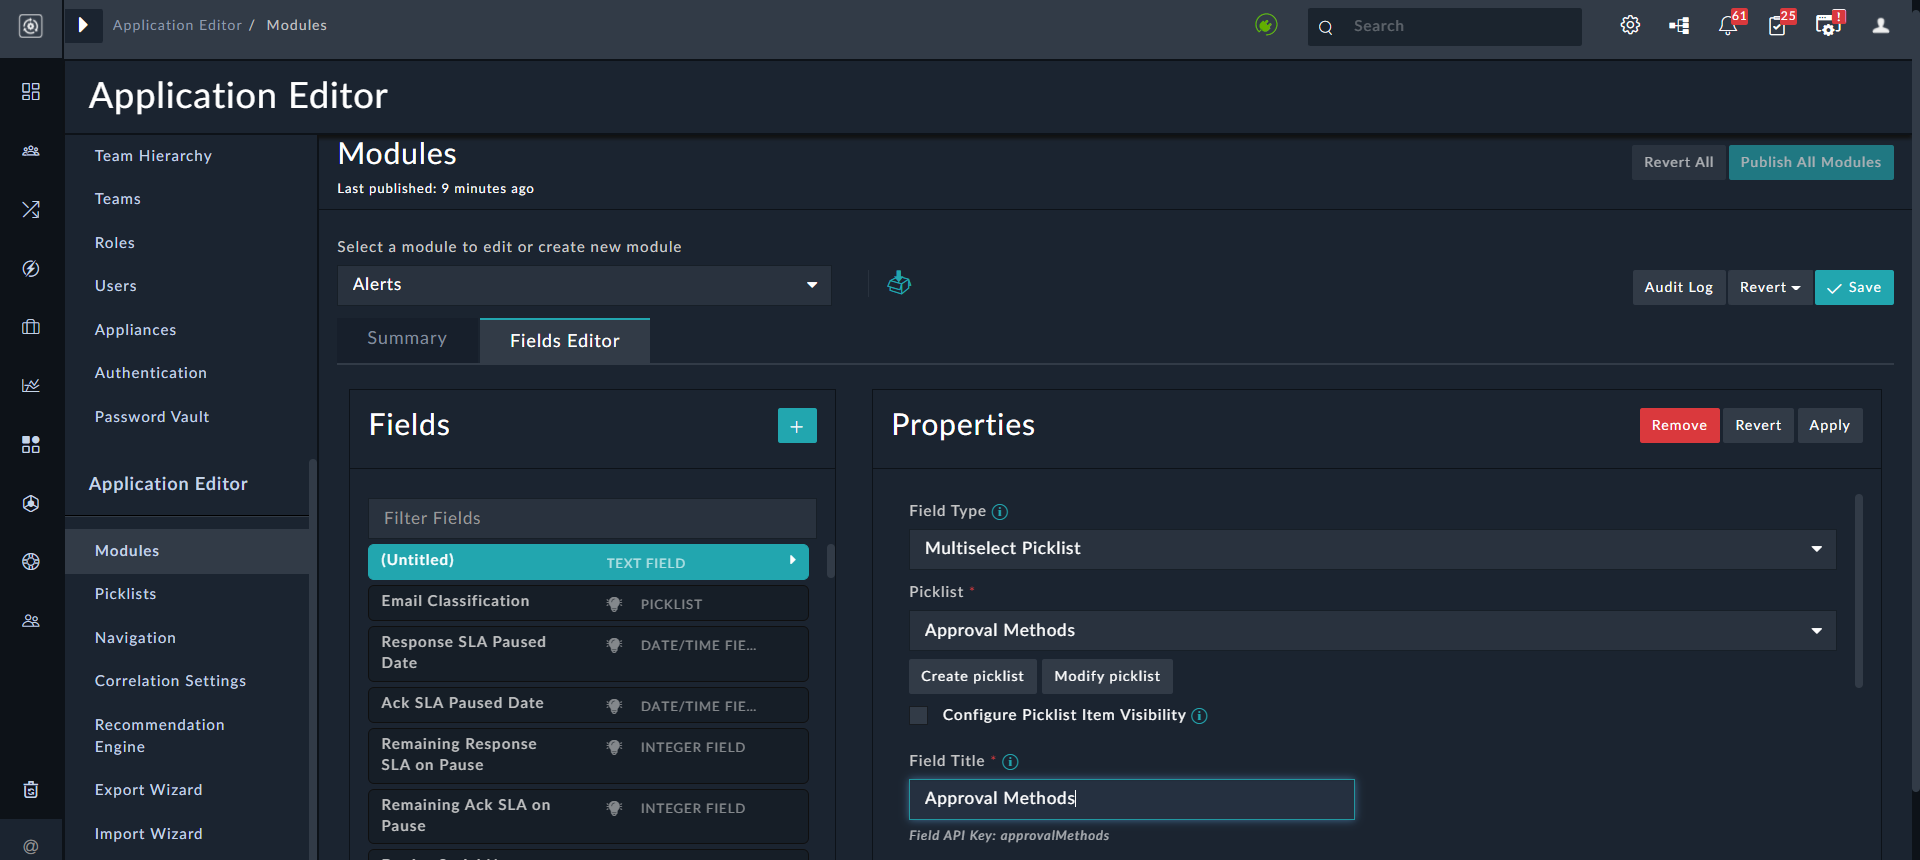Open the user profile icon

tap(1881, 26)
